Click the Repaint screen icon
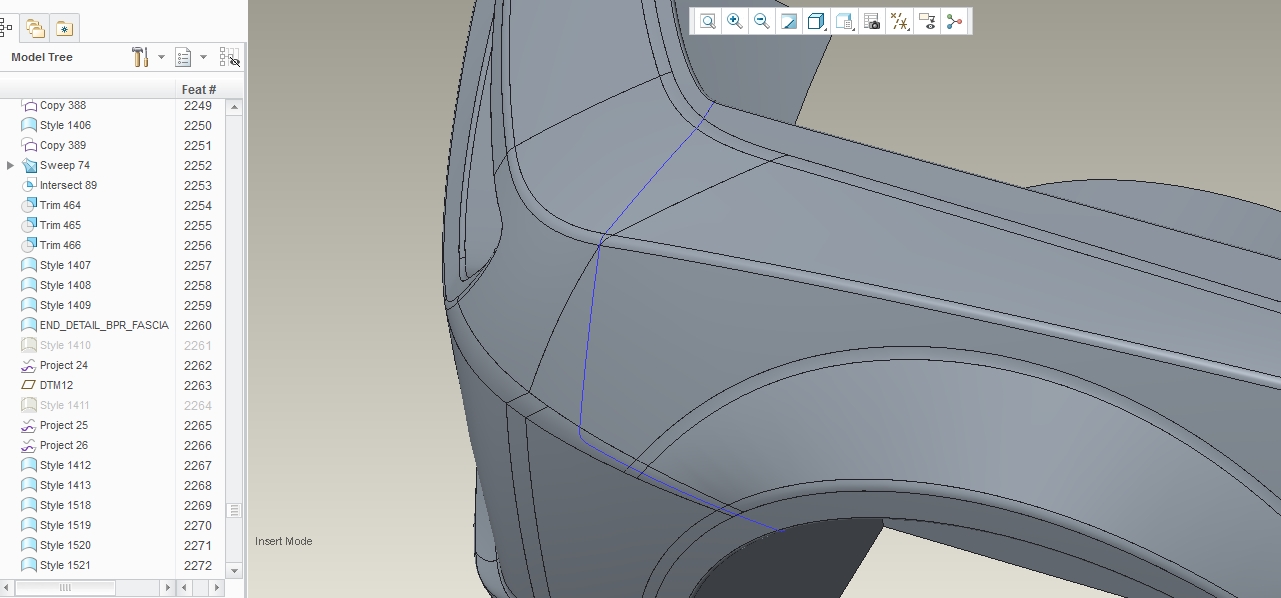 [x=789, y=21]
